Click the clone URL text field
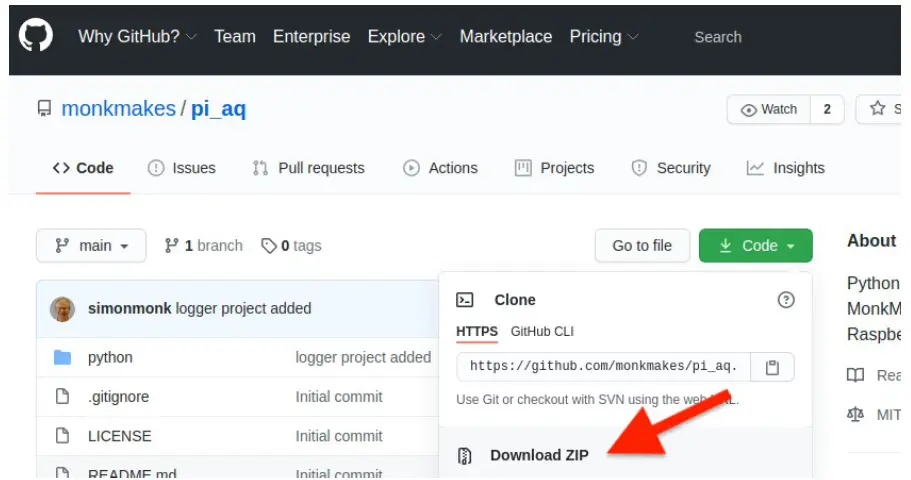This screenshot has width=911, height=480. click(x=604, y=367)
